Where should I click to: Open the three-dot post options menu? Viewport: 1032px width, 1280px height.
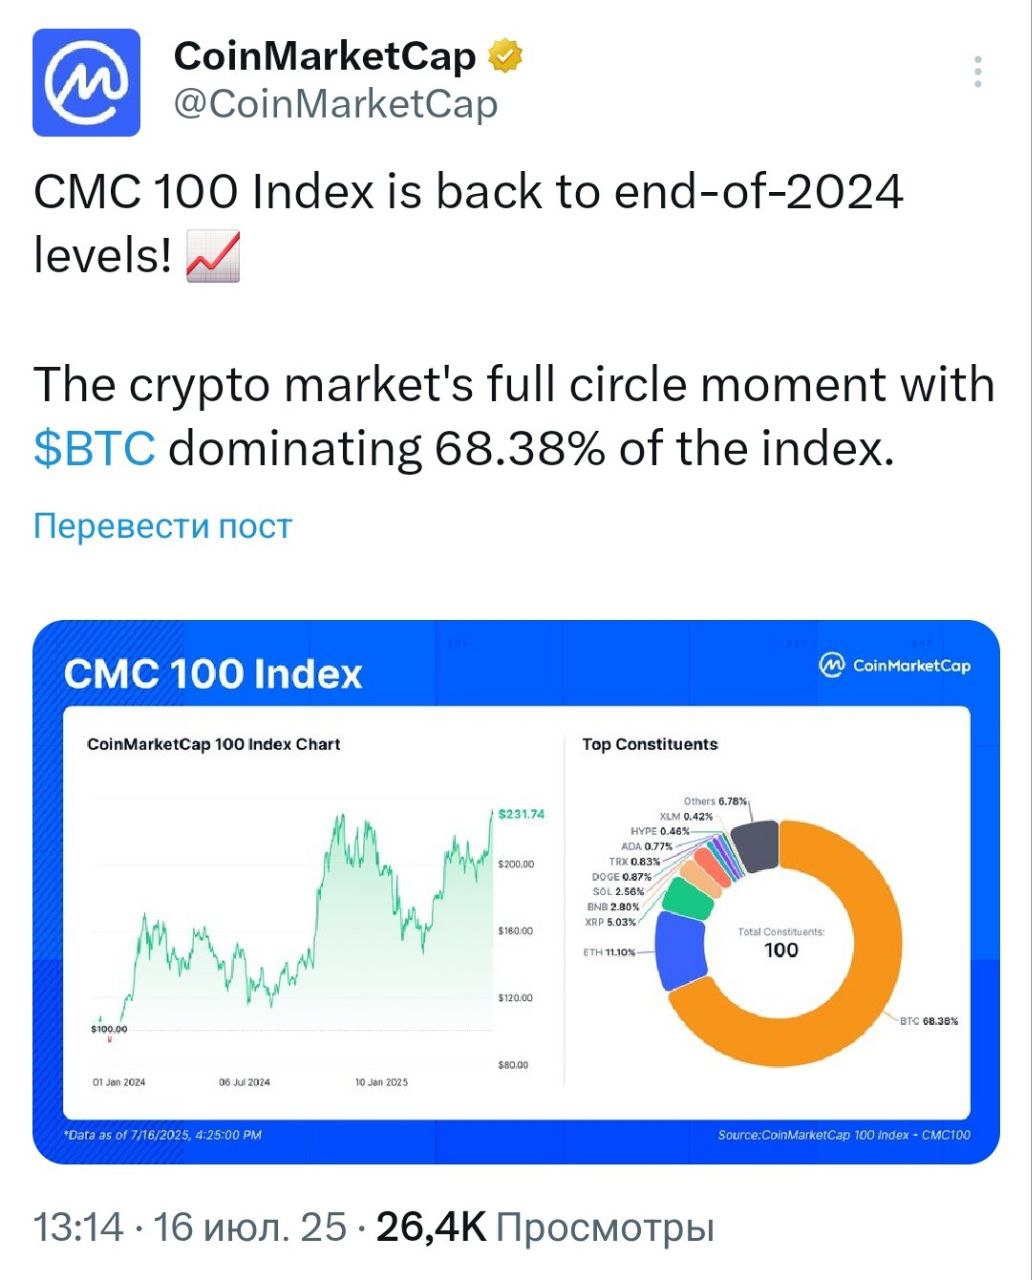[x=978, y=72]
